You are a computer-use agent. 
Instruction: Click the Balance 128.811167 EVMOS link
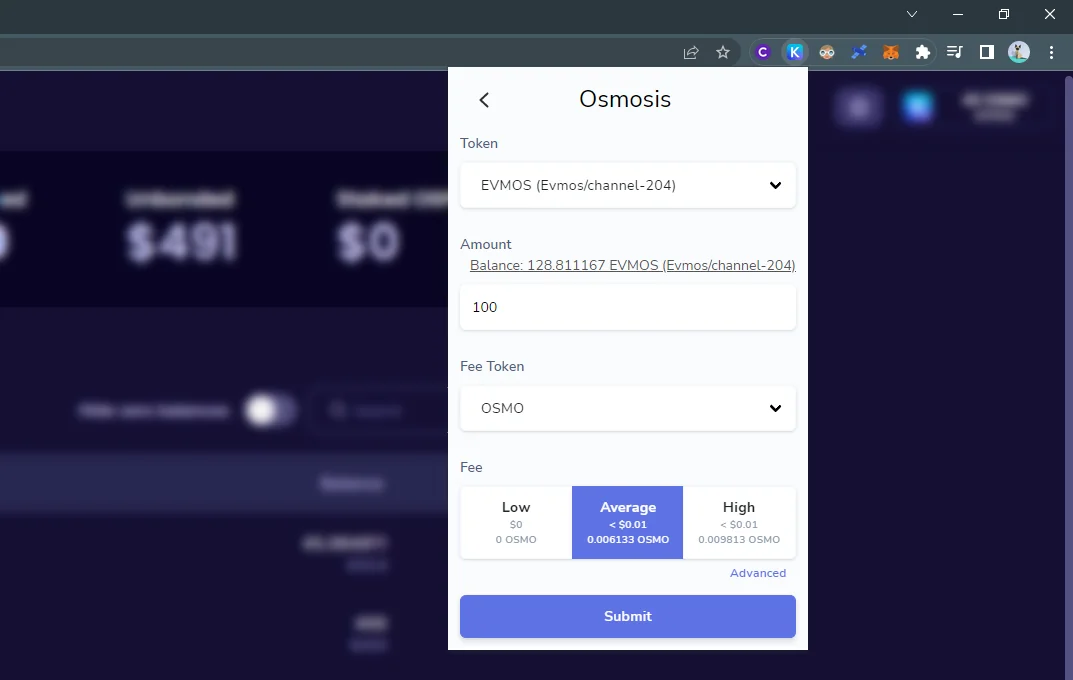coord(632,265)
